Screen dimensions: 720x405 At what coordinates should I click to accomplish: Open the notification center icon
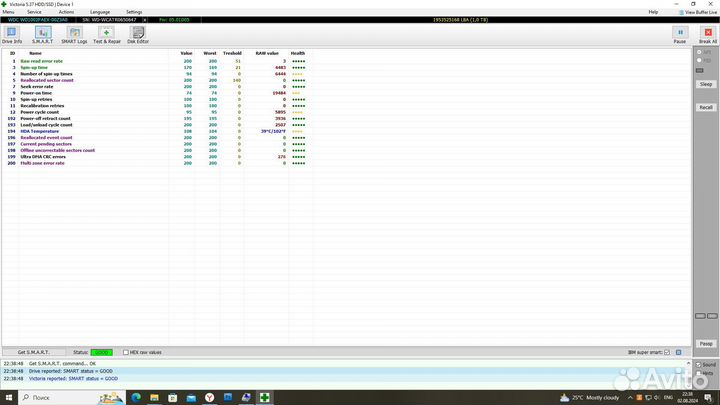(x=708, y=397)
